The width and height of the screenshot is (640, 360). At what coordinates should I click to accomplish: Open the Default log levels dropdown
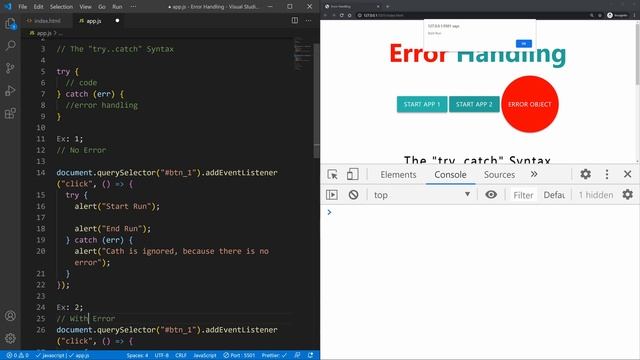pyautogui.click(x=554, y=195)
